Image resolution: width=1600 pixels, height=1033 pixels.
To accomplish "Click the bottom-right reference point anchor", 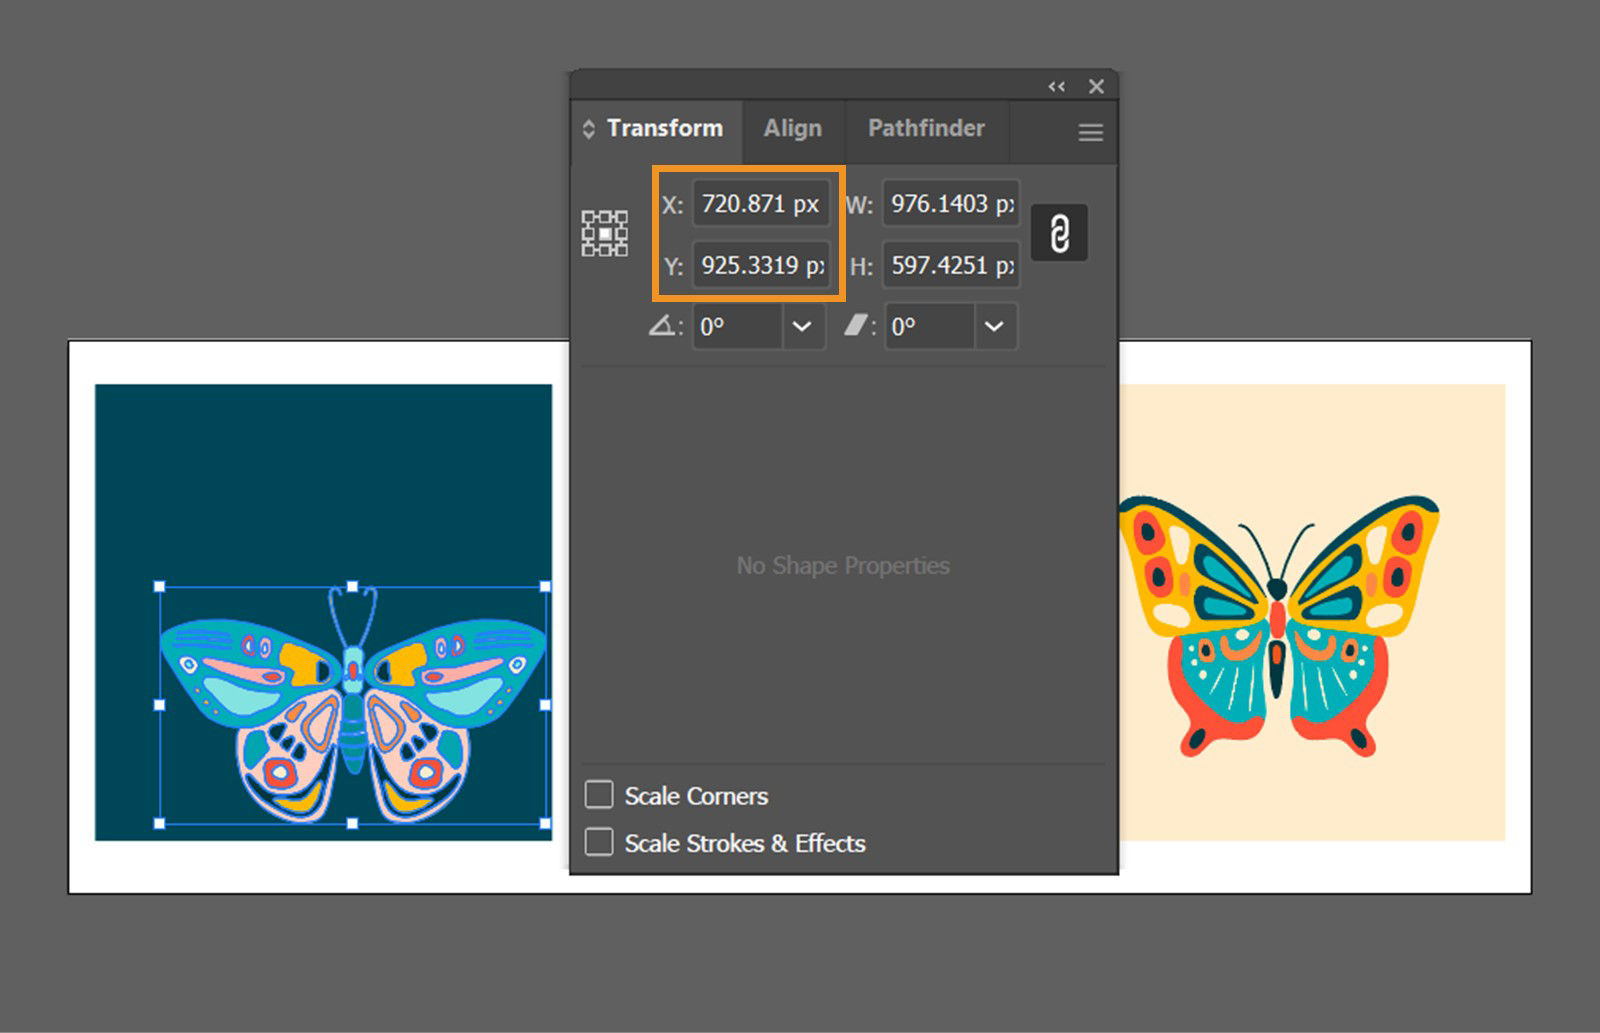I will 622,250.
